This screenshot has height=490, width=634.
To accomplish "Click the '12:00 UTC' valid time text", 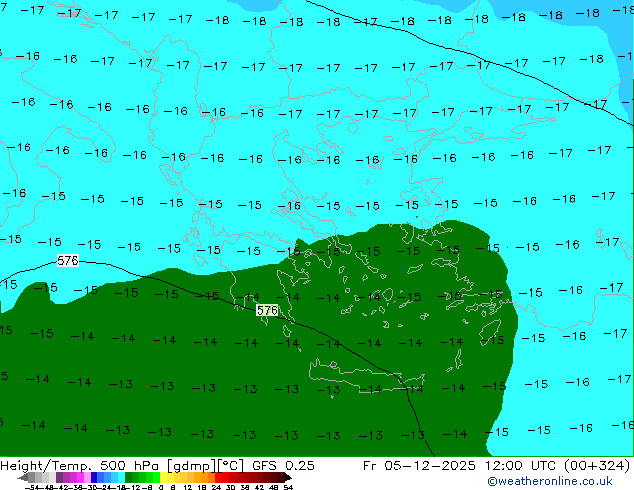I will point(522,466).
